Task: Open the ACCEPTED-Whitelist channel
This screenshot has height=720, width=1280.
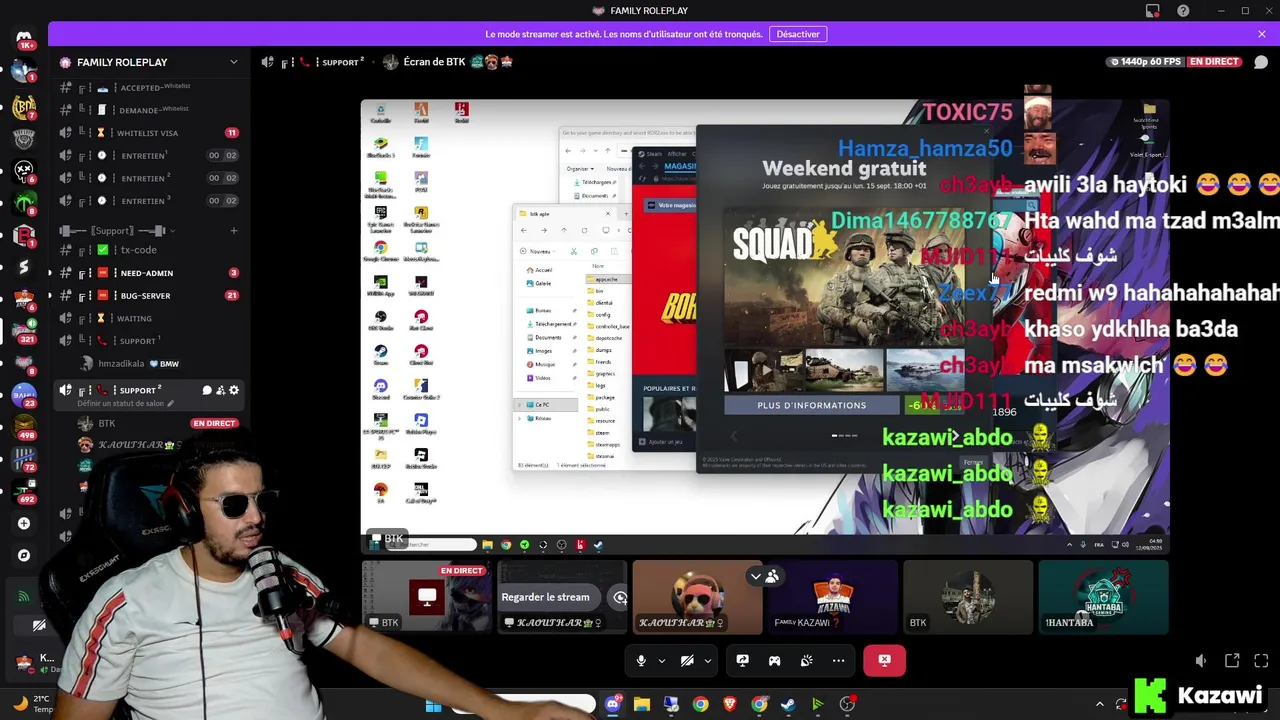Action: tap(150, 87)
